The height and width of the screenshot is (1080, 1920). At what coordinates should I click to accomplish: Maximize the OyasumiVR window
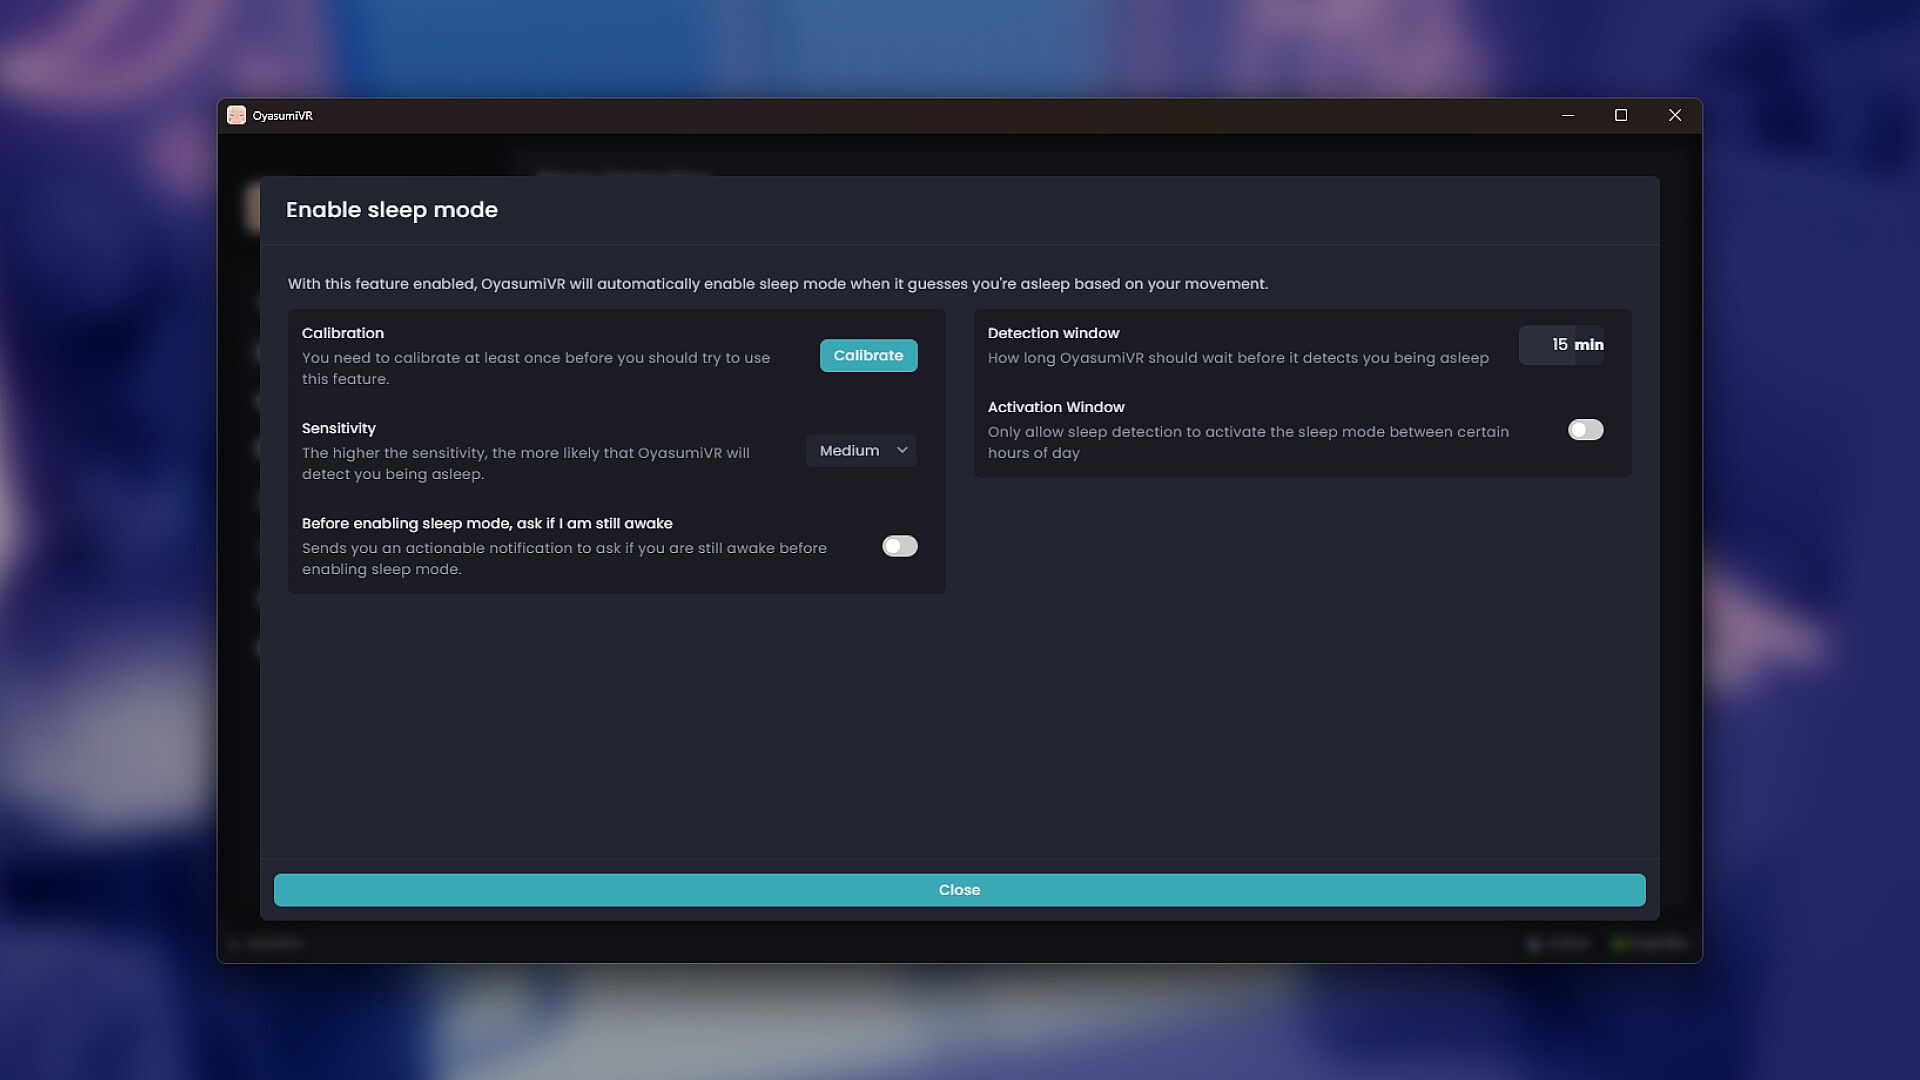tap(1621, 115)
